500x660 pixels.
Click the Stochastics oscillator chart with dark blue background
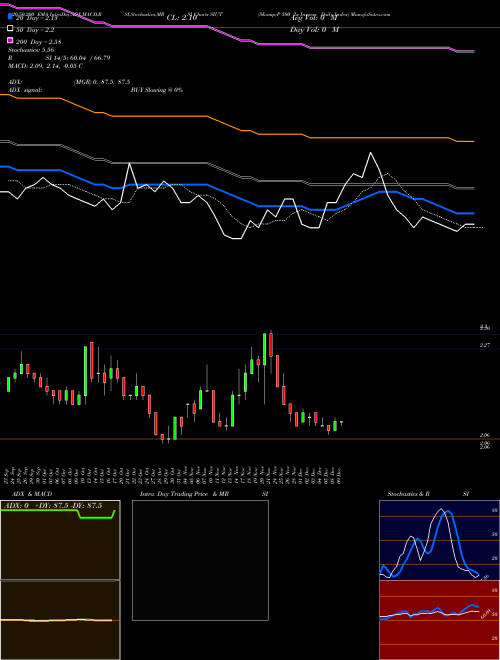439,540
